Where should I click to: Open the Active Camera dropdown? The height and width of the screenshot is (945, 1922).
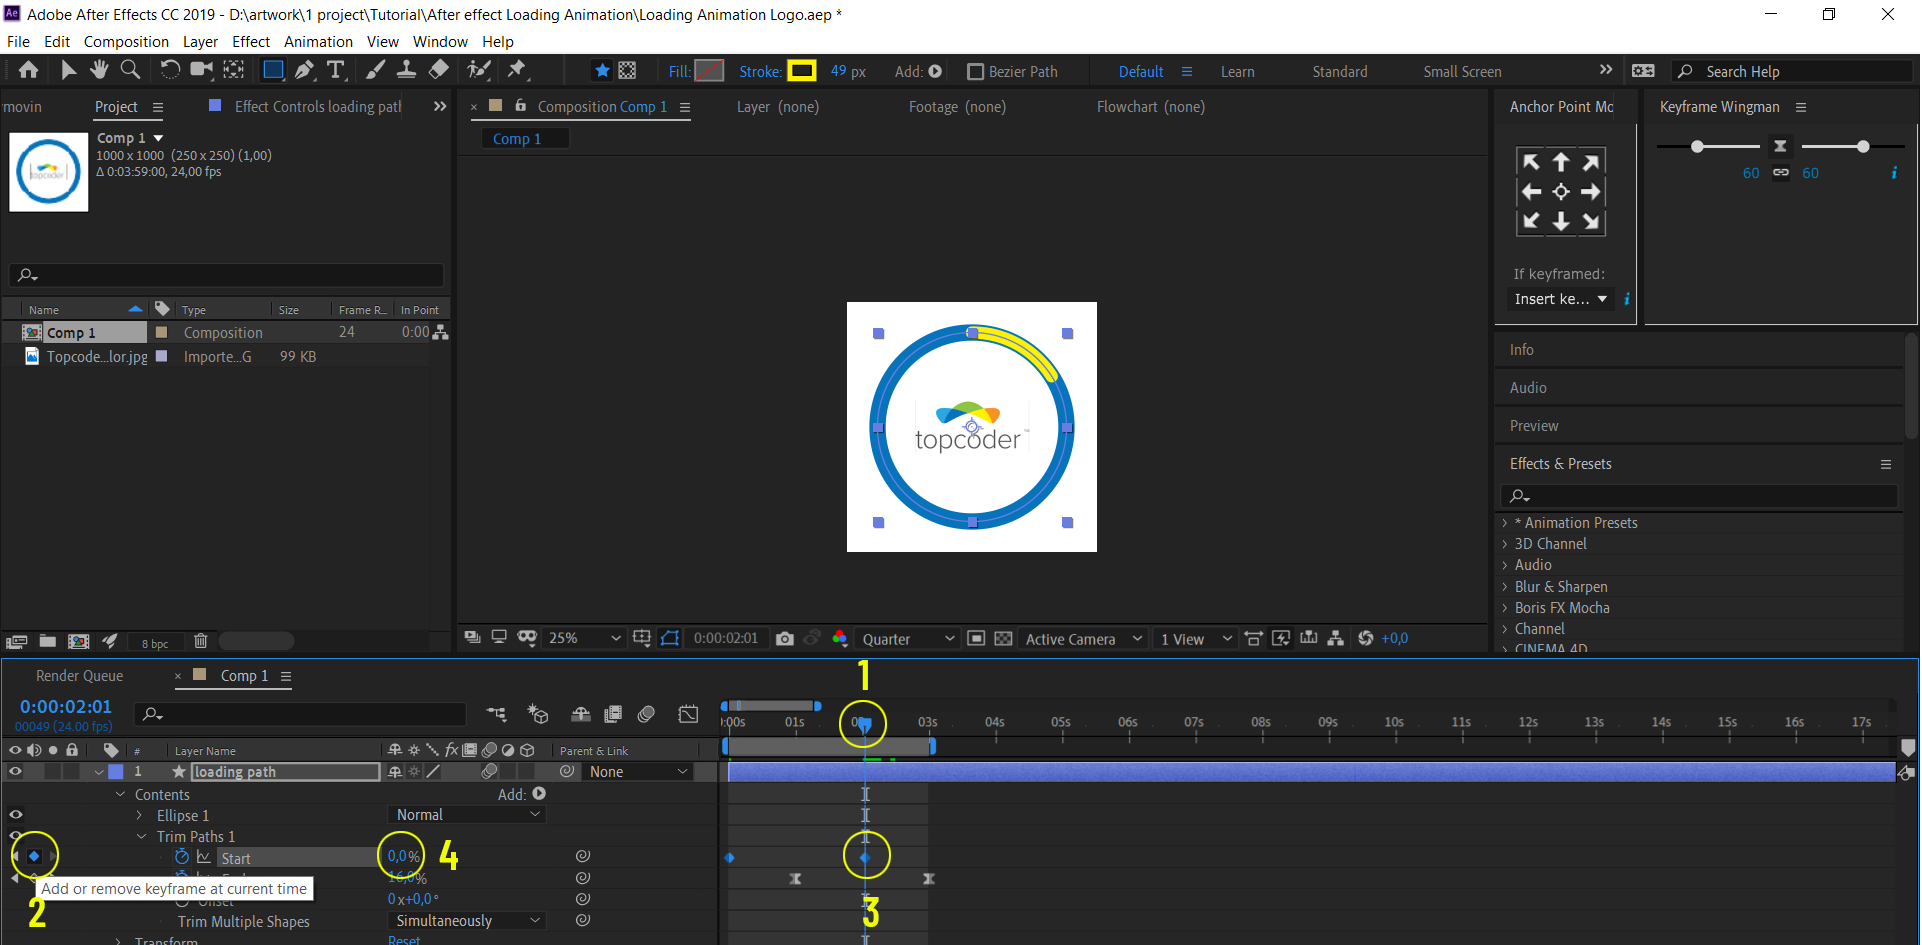click(1084, 639)
